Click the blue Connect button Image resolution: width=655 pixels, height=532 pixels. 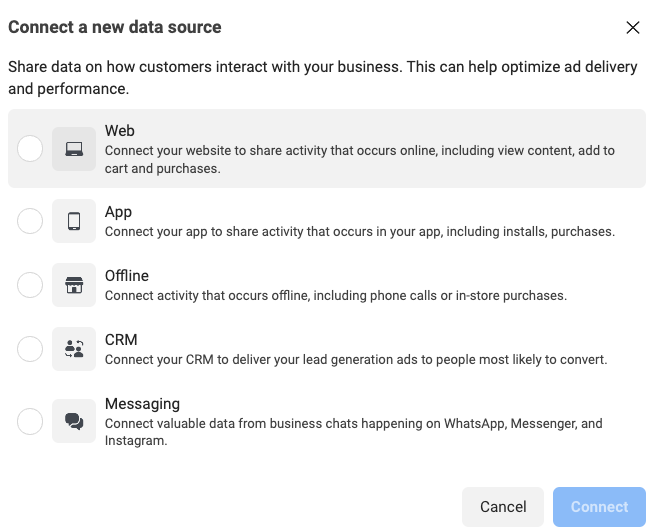(599, 507)
